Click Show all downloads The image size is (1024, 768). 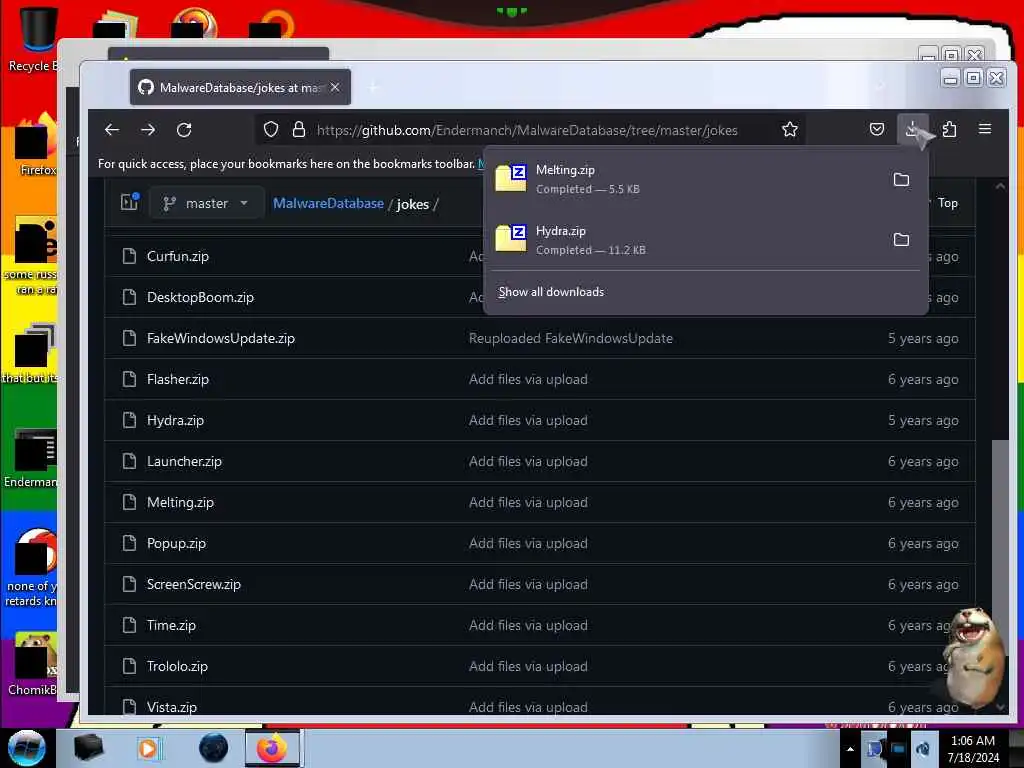pyautogui.click(x=551, y=292)
